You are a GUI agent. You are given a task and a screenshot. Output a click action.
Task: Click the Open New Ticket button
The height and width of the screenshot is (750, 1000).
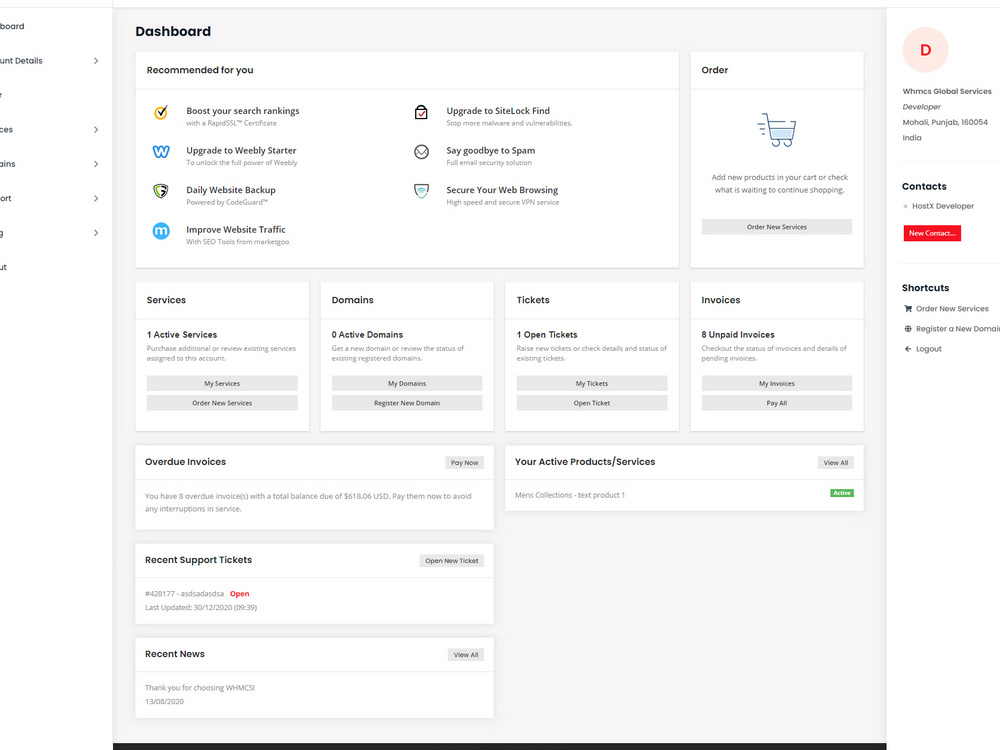pyautogui.click(x=452, y=561)
